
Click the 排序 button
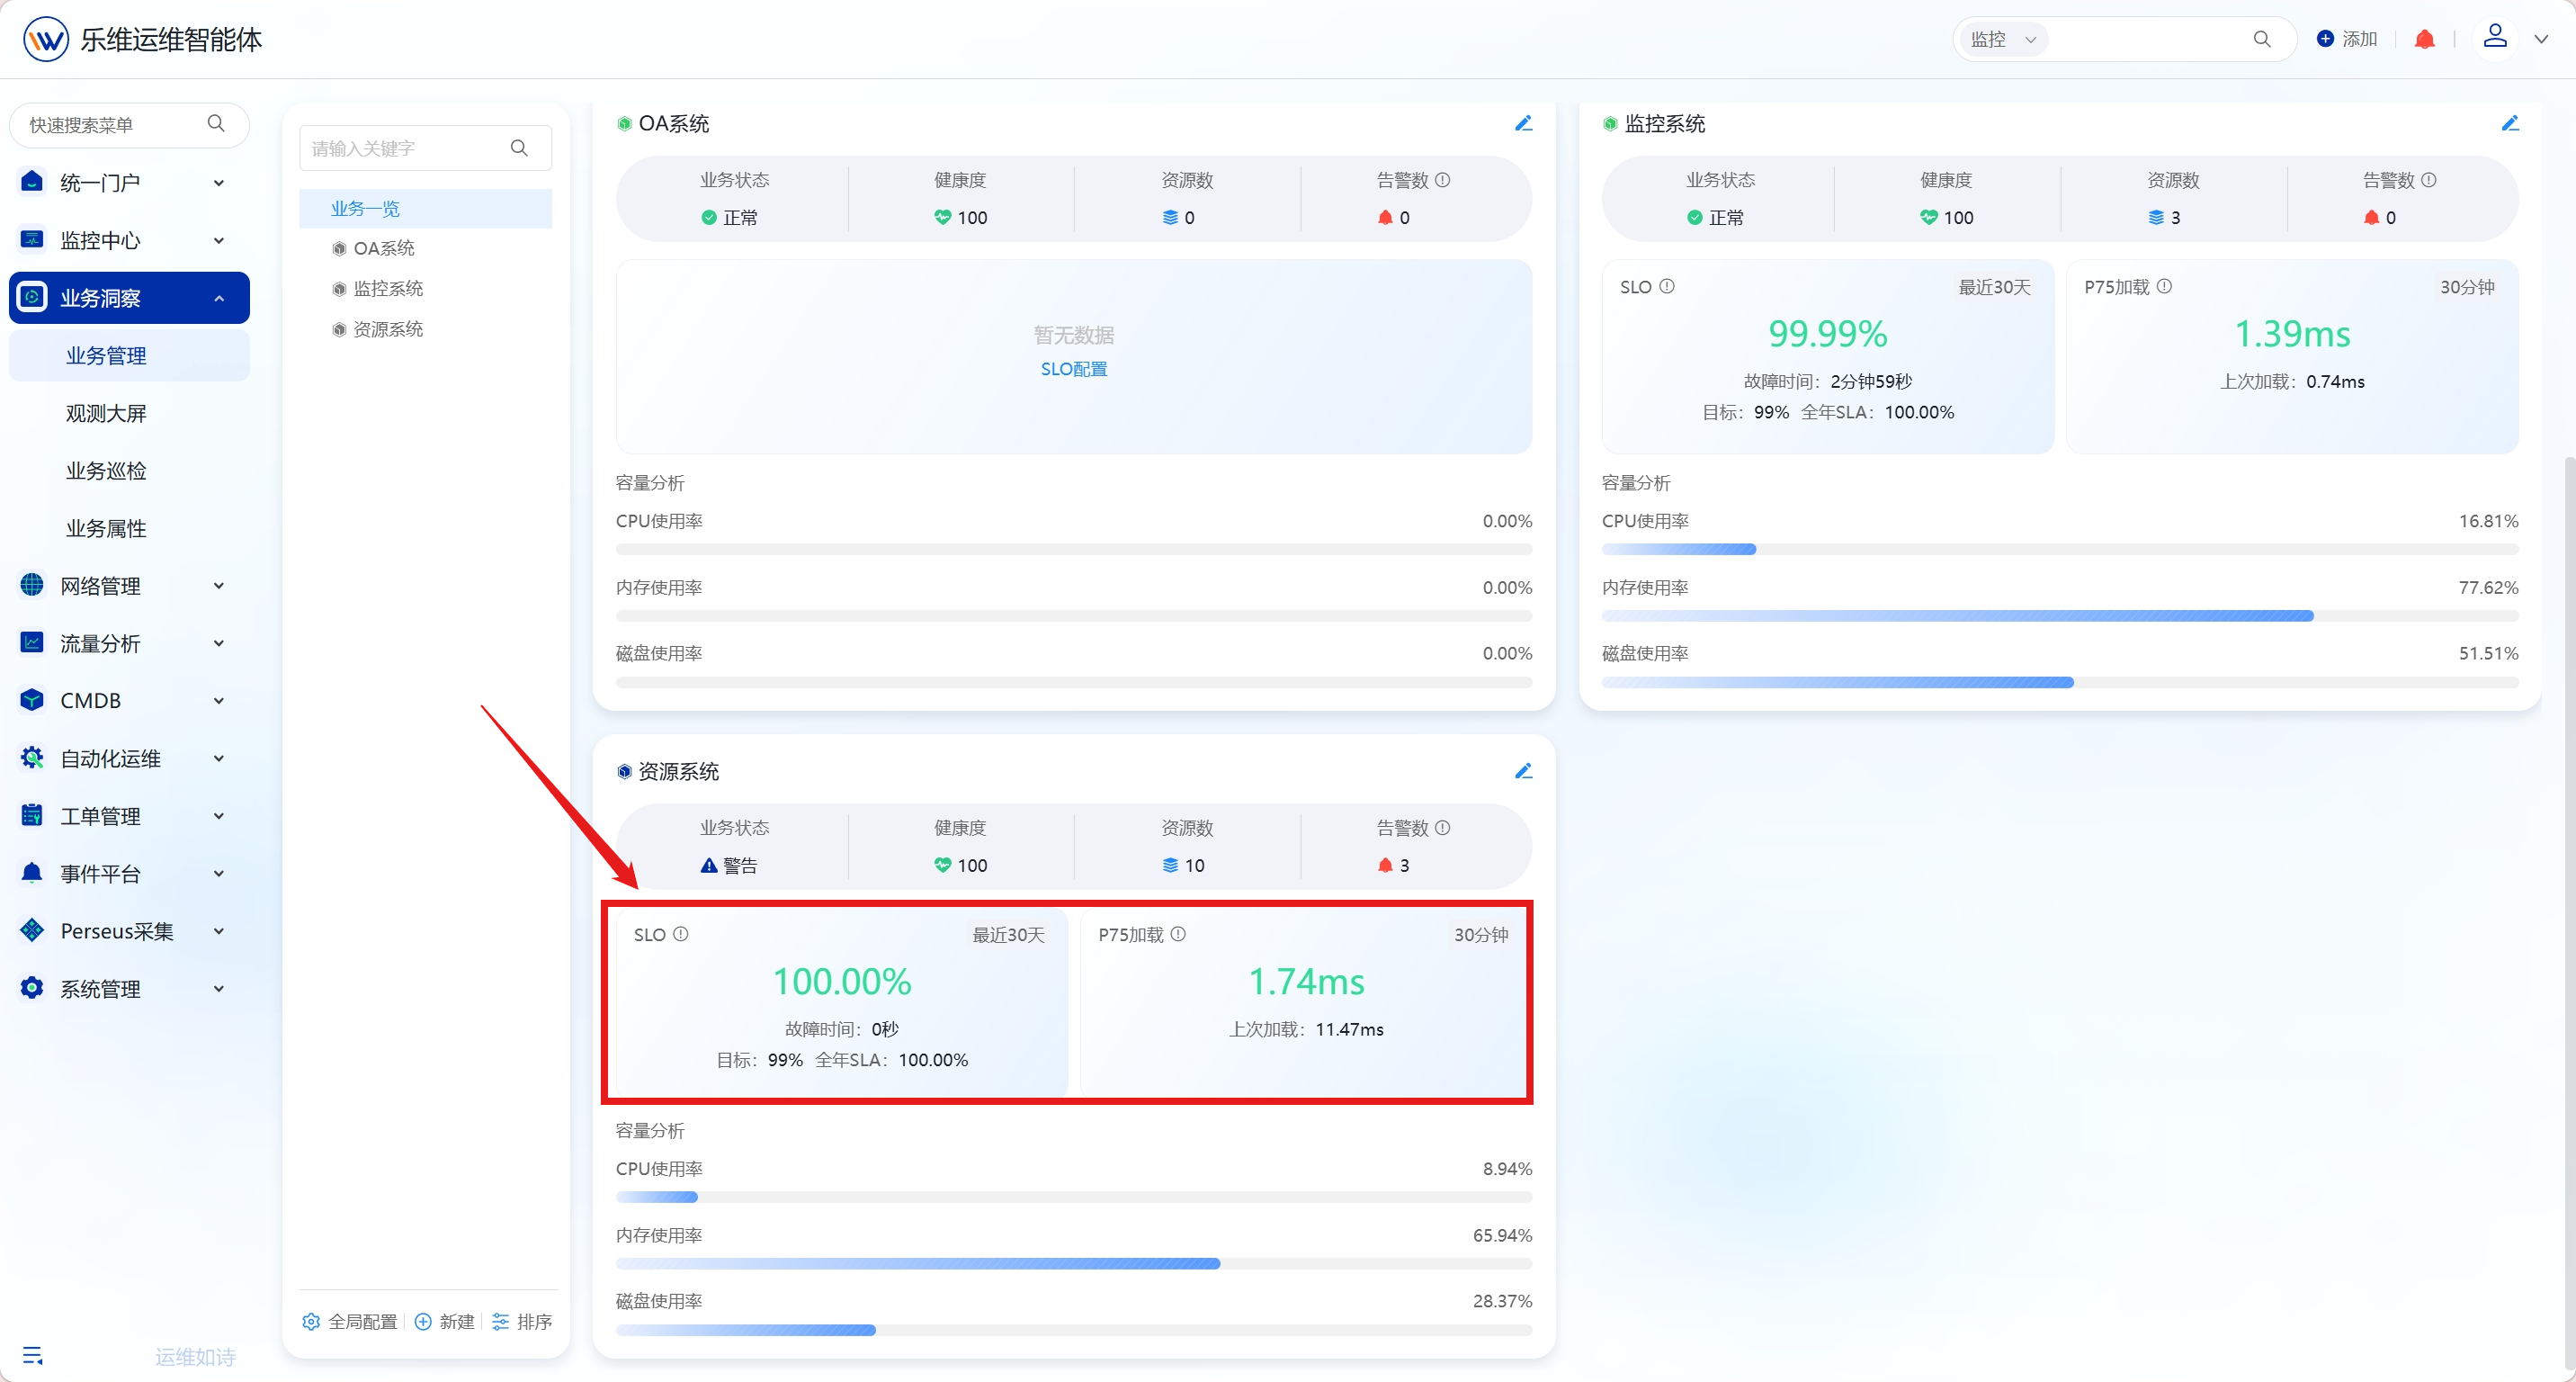pyautogui.click(x=522, y=1322)
